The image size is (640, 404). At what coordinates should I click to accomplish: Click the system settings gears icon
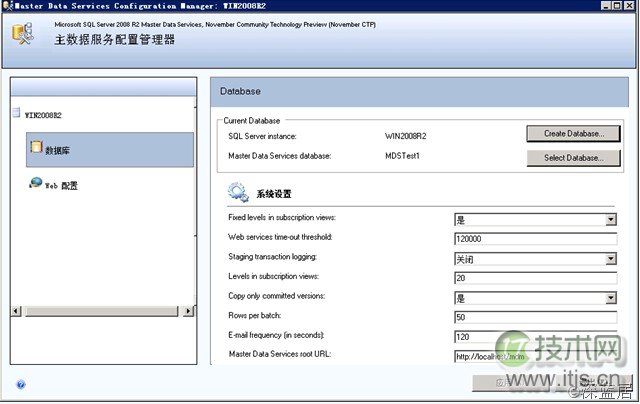click(x=238, y=192)
